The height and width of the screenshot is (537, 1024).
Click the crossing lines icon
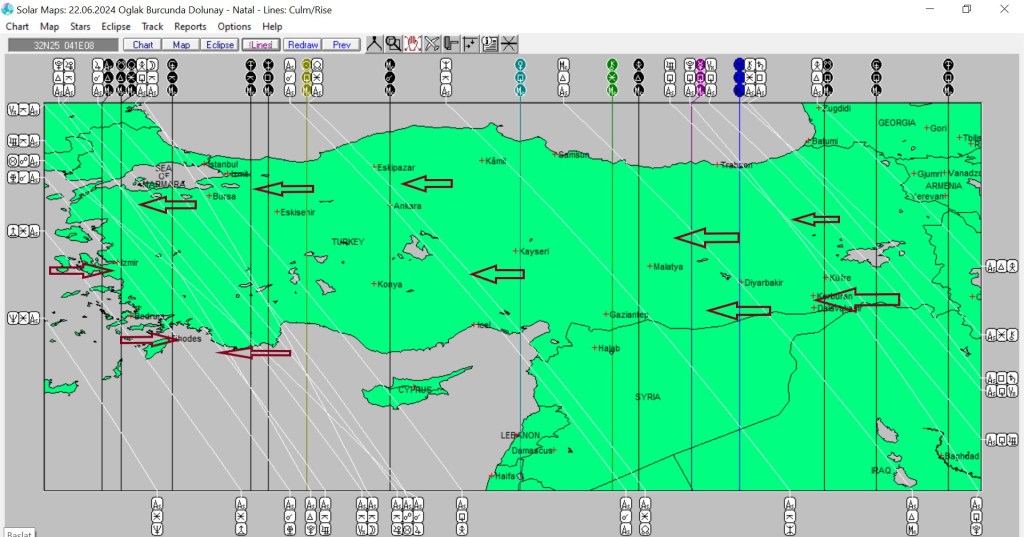pos(509,44)
